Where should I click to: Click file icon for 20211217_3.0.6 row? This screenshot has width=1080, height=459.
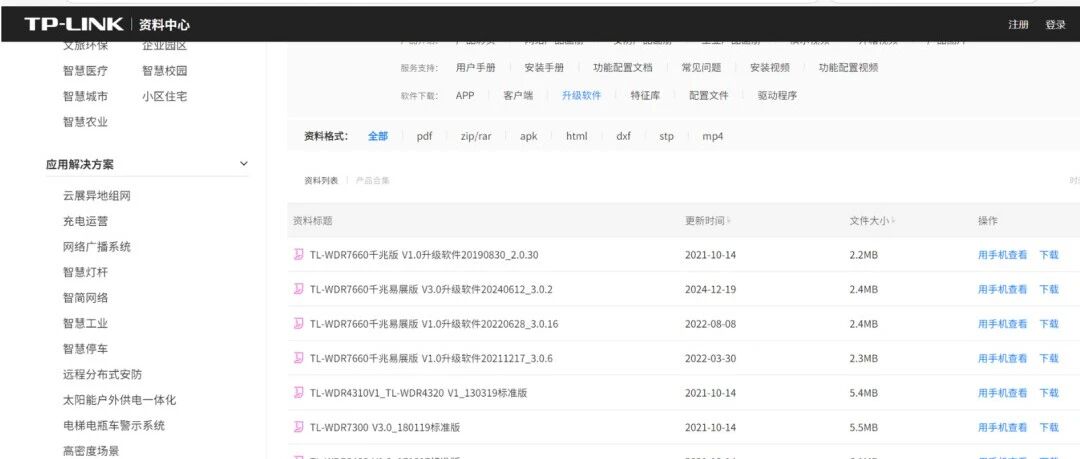point(298,358)
